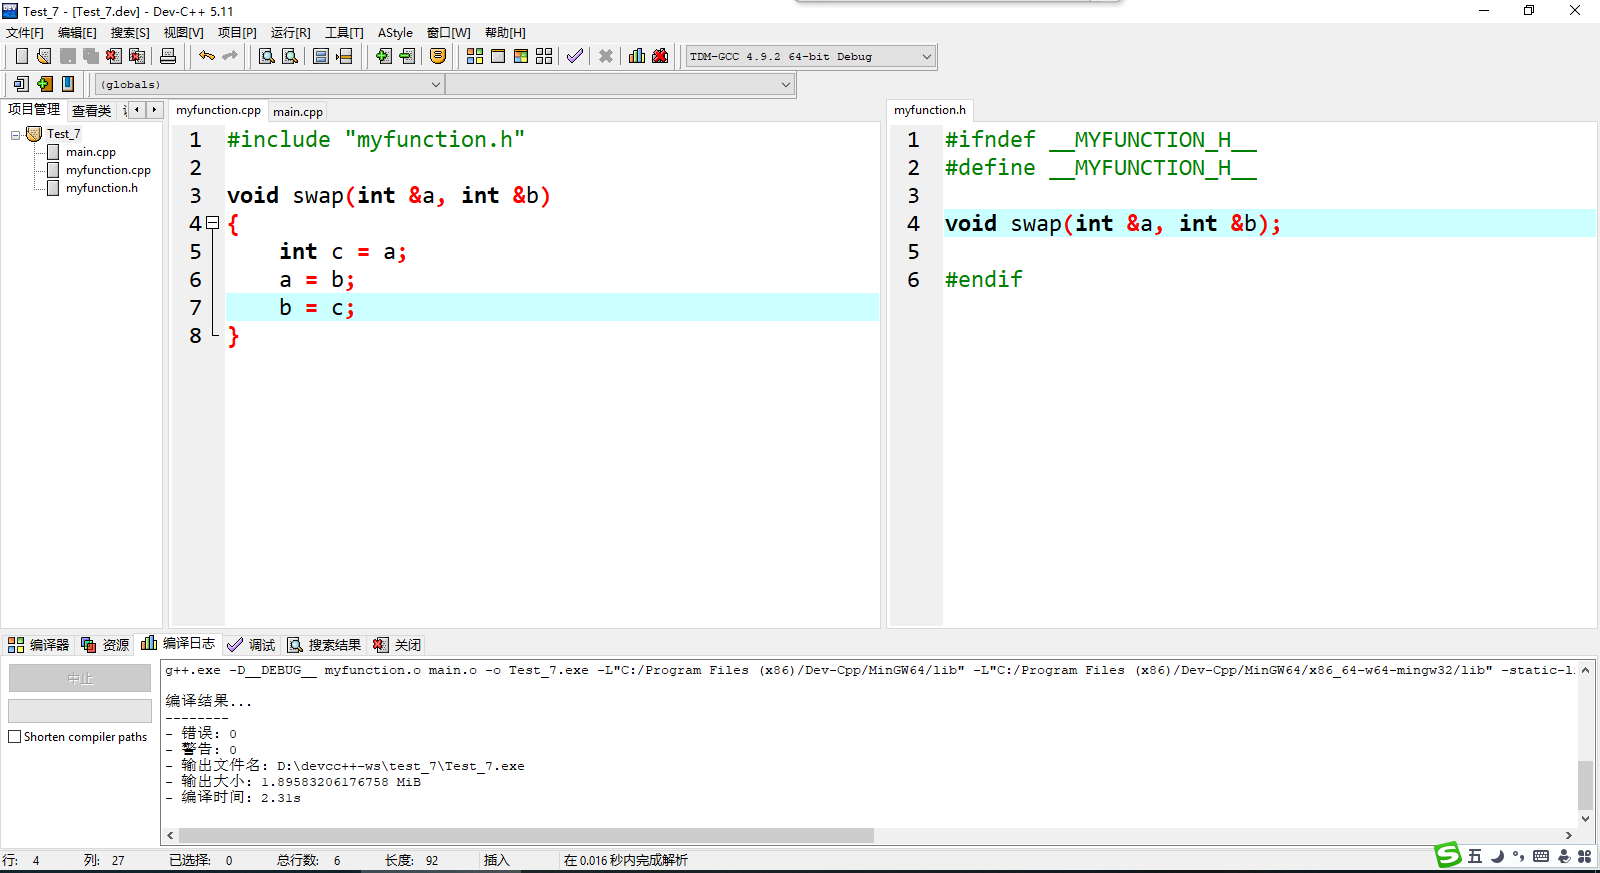This screenshot has width=1600, height=873.
Task: Click the Print icon in toolbar
Action: tap(168, 56)
